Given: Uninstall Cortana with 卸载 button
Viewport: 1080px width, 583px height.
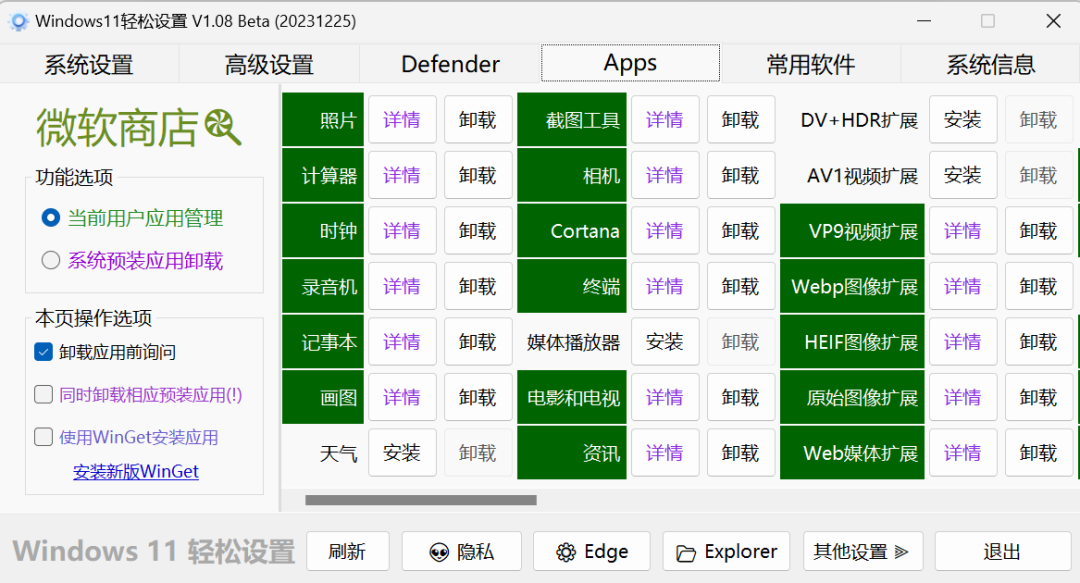Looking at the screenshot, I should click(740, 230).
